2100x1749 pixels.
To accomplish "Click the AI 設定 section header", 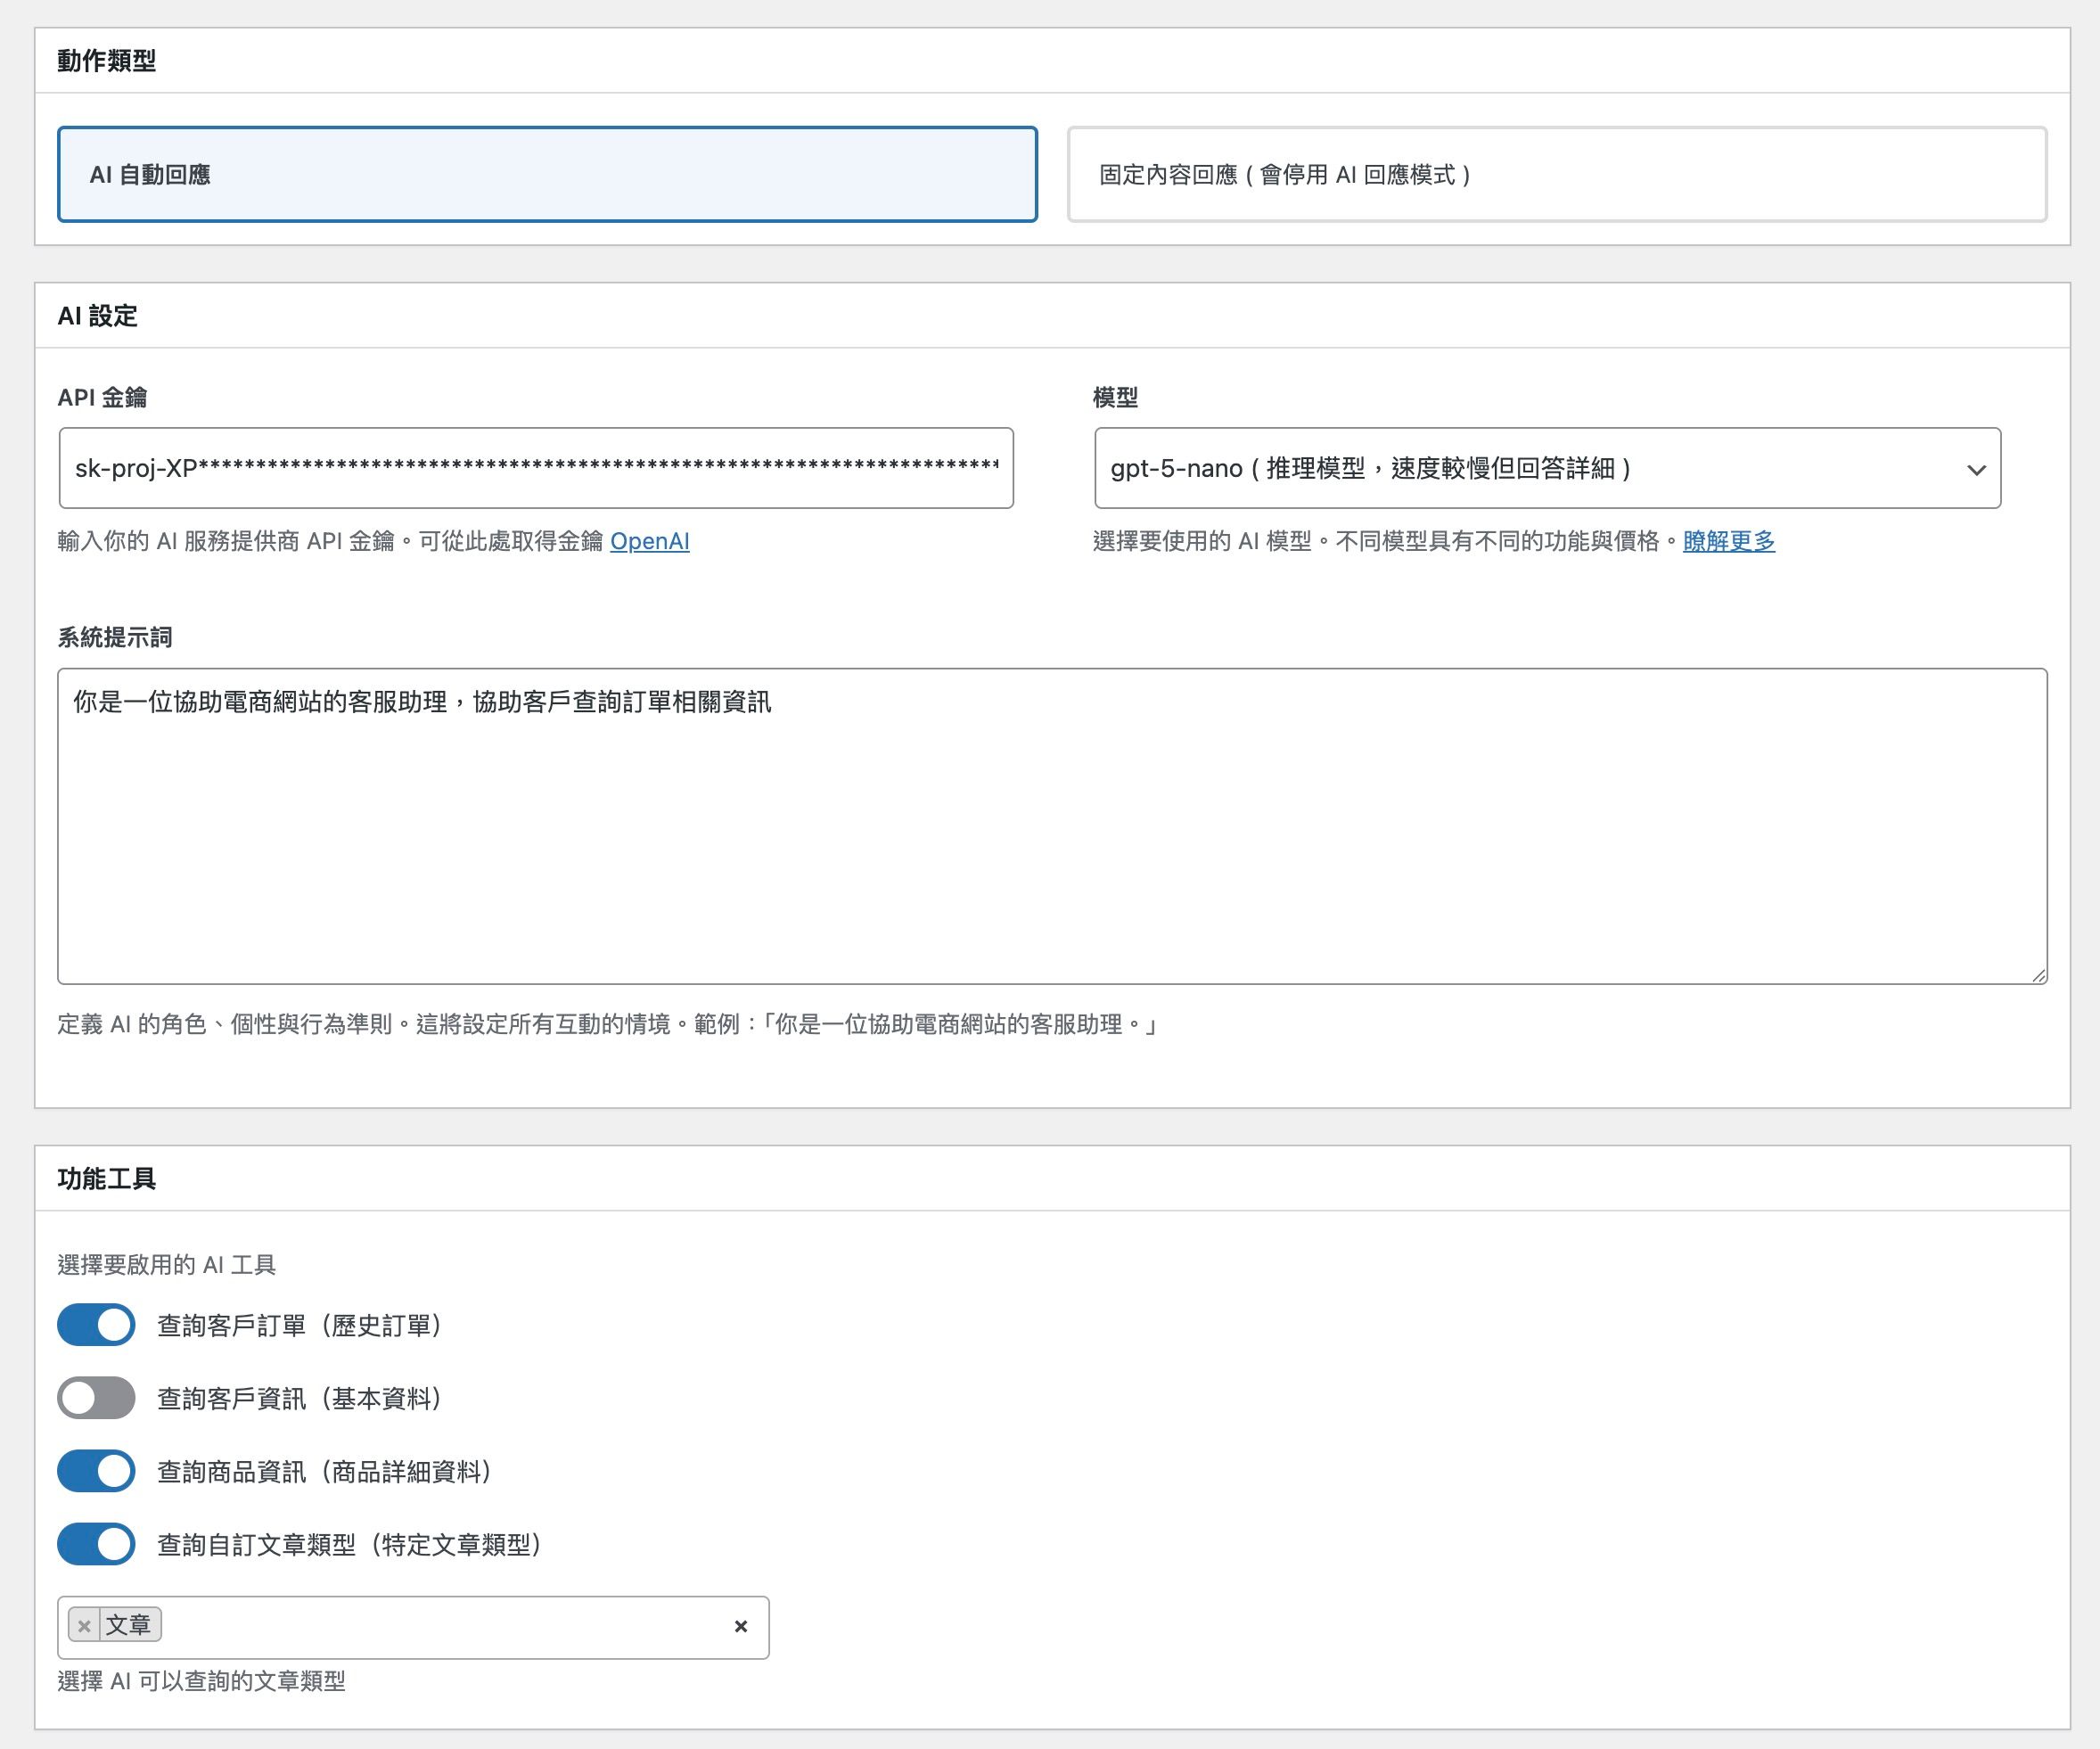I will pyautogui.click(x=98, y=316).
